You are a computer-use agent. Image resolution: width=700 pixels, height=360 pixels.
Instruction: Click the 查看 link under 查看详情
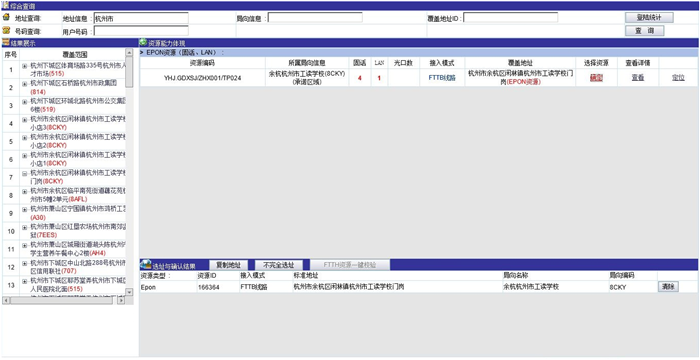pyautogui.click(x=638, y=77)
